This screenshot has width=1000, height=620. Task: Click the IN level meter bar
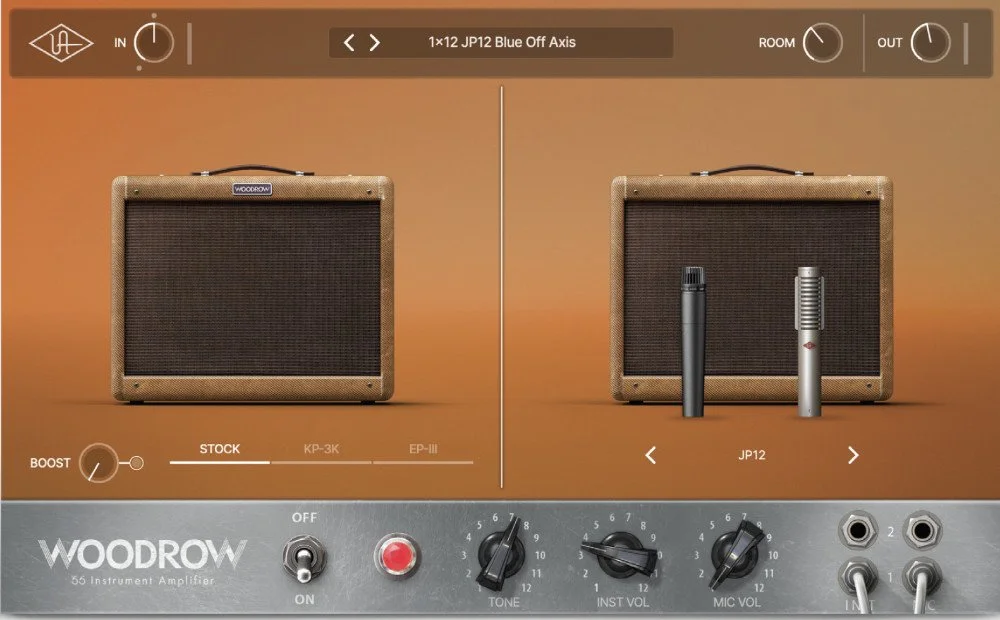pyautogui.click(x=189, y=43)
